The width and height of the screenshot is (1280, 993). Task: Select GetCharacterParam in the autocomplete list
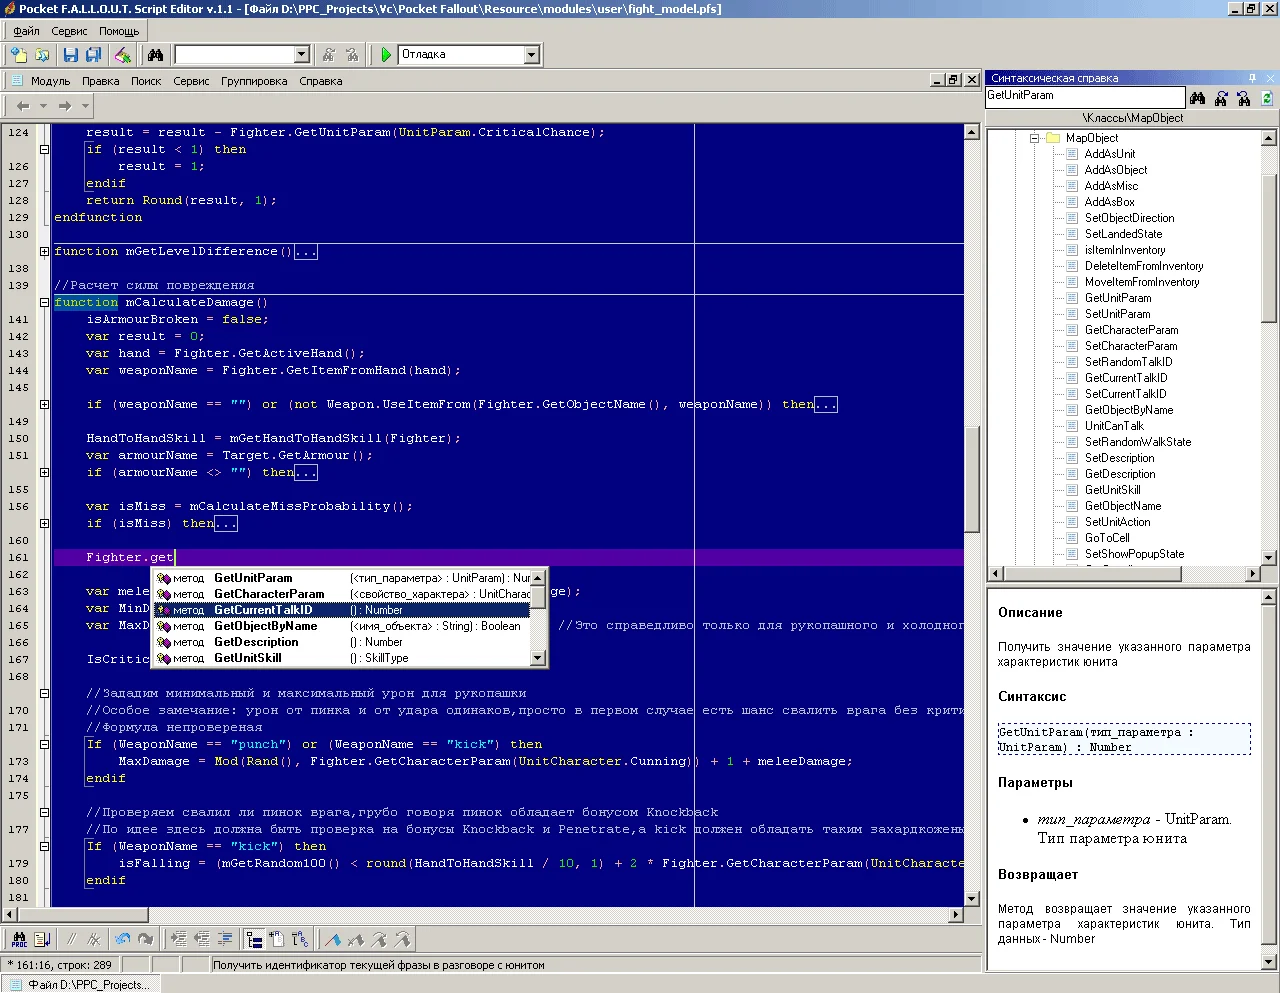coord(269,594)
